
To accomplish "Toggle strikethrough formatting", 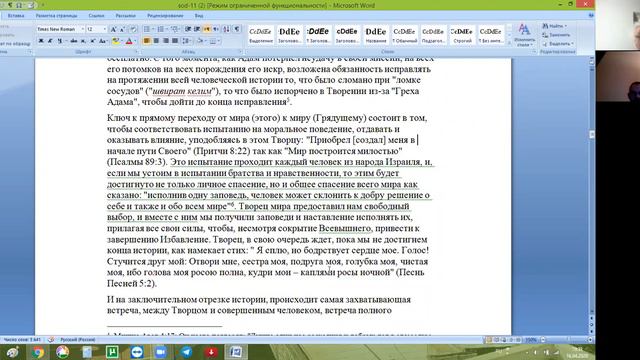I will [x=73, y=41].
